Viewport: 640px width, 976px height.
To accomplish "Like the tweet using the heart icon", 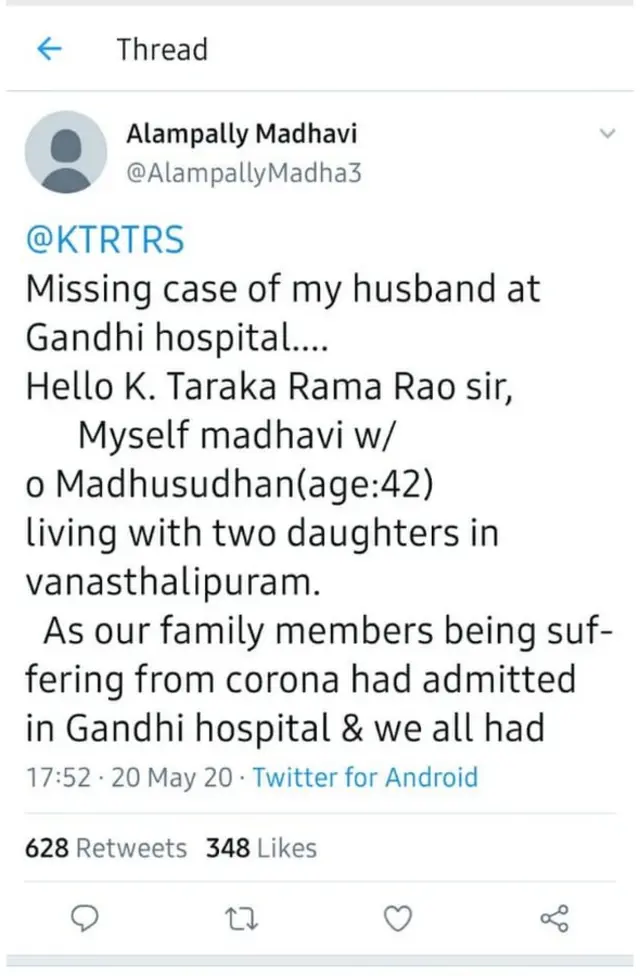I will point(398,918).
